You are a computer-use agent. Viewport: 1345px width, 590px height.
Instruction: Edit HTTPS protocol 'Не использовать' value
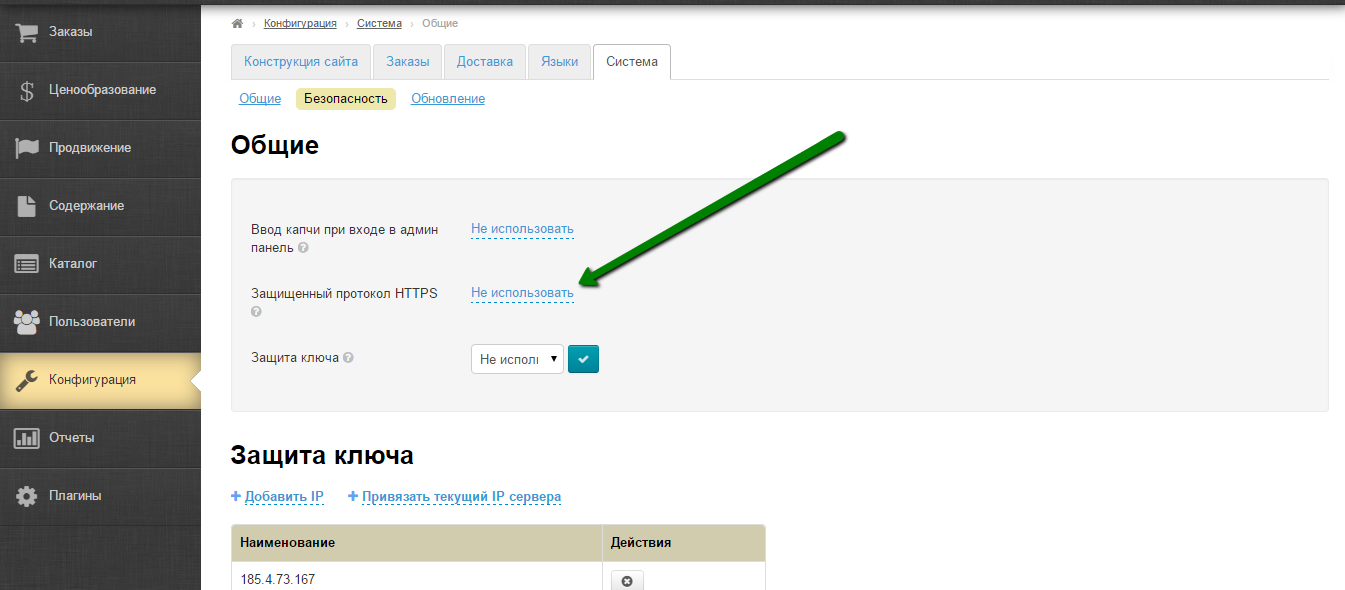pos(522,293)
